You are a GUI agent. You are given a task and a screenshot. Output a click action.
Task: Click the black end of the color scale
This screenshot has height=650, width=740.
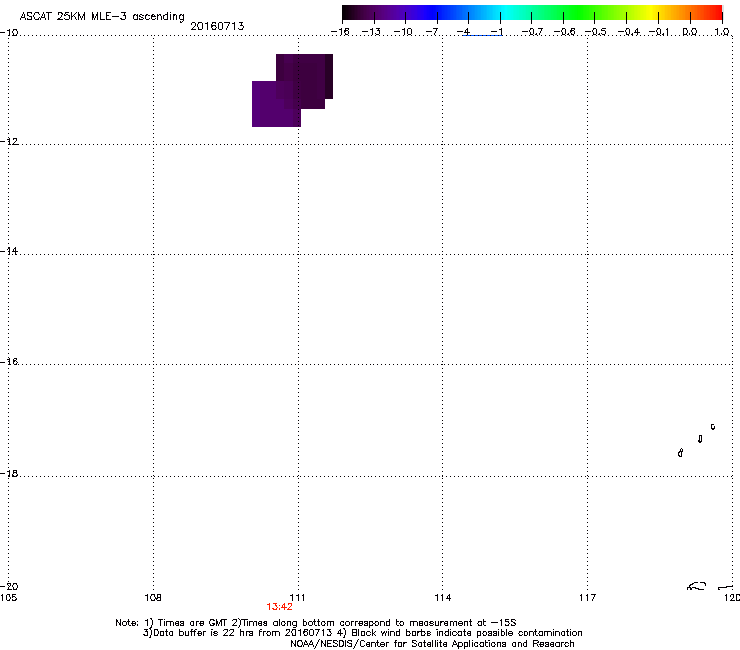pos(349,13)
